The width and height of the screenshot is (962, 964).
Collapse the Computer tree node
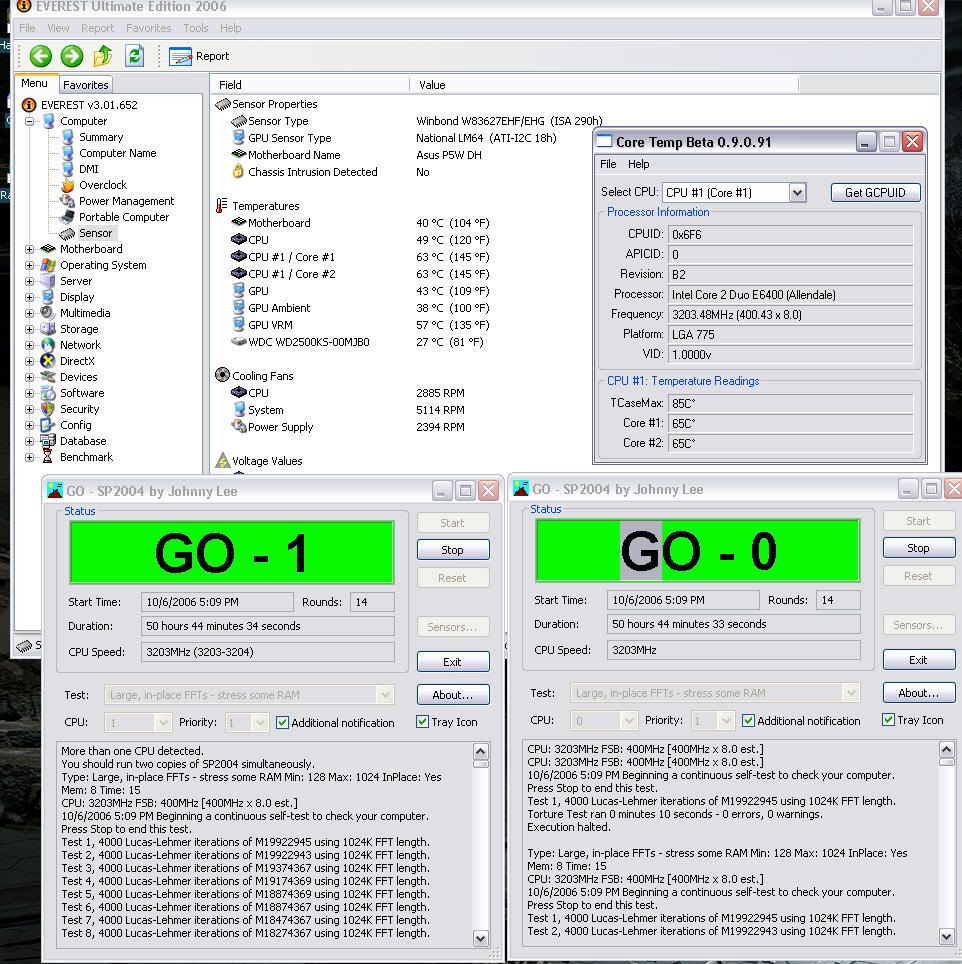click(x=29, y=121)
